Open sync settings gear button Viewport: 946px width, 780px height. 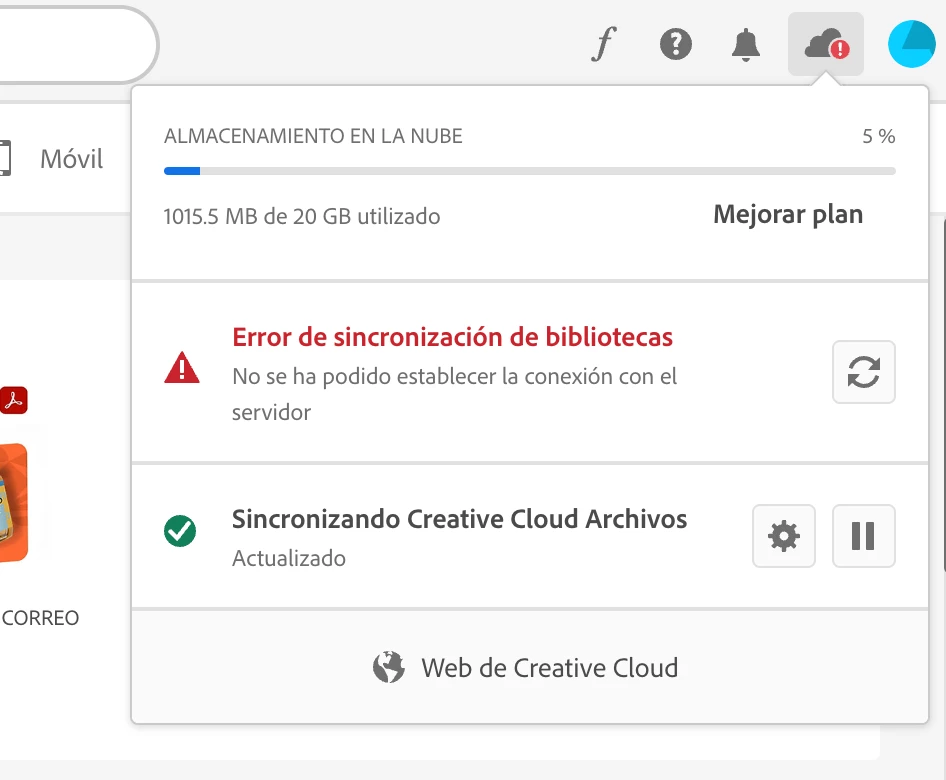(784, 536)
